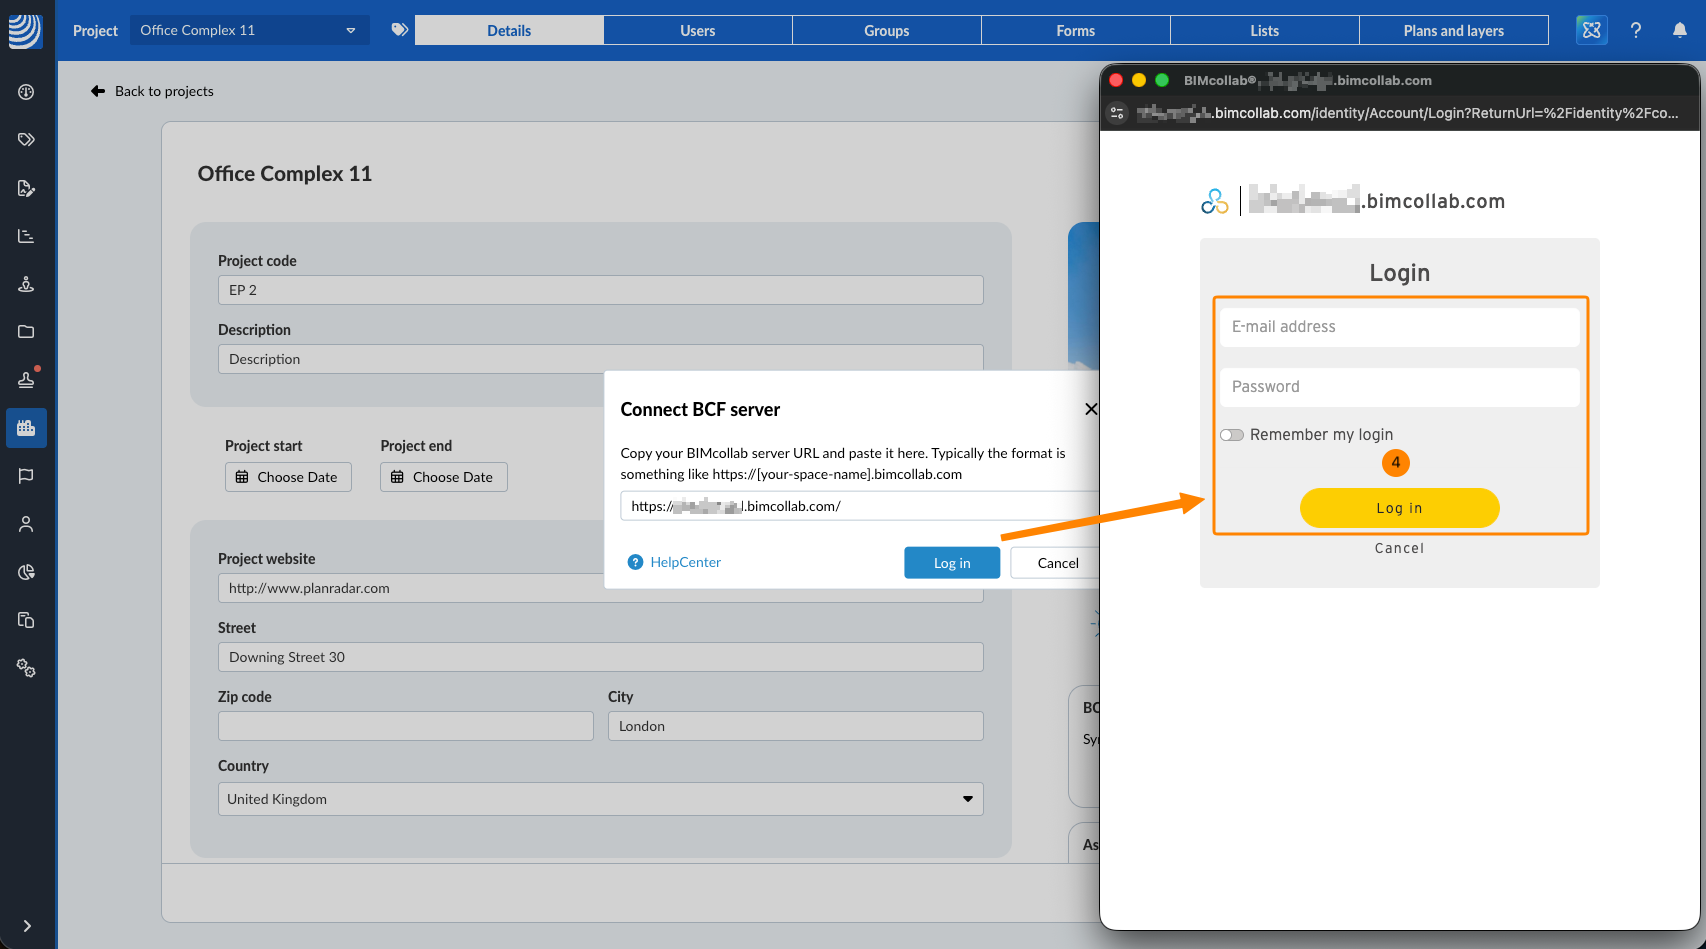
Task: Open the folder icon in the sidebar
Action: point(27,332)
